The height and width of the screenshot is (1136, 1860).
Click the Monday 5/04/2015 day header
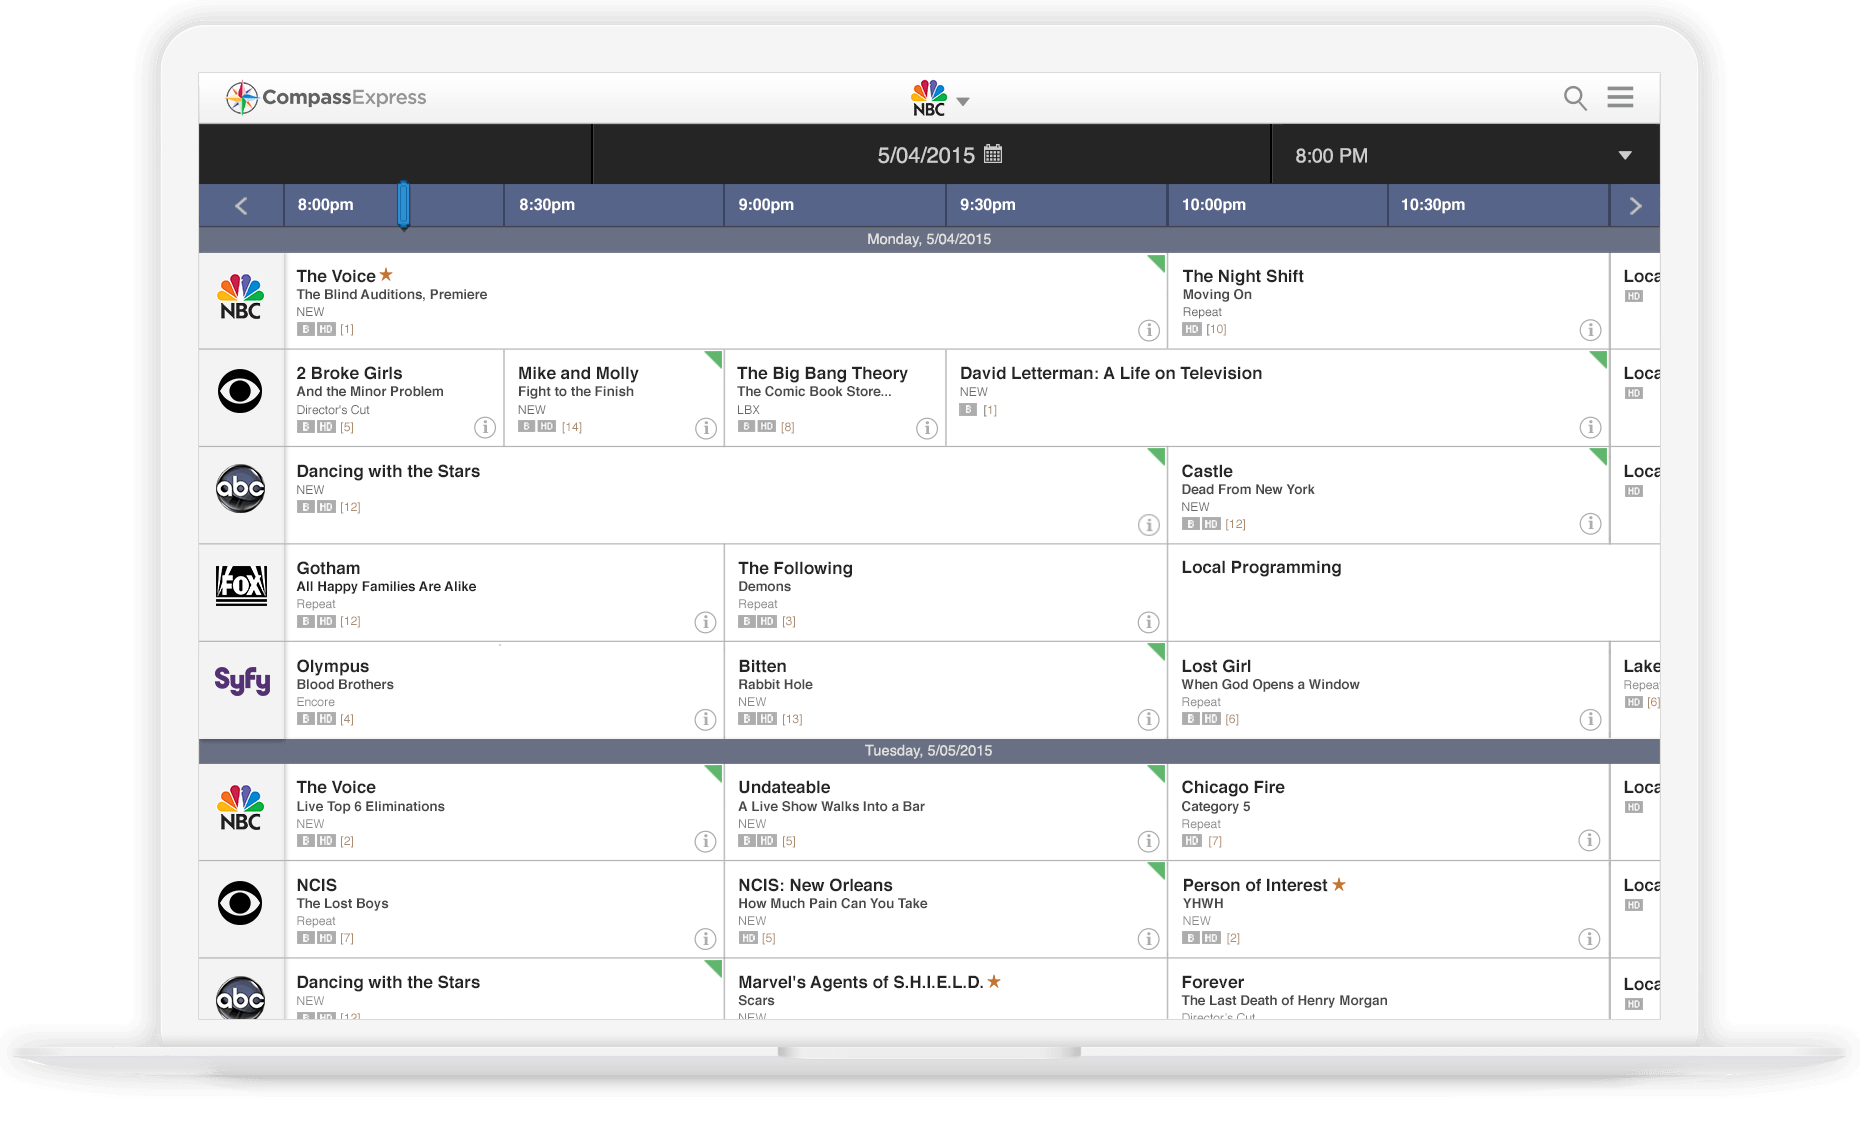tap(929, 239)
